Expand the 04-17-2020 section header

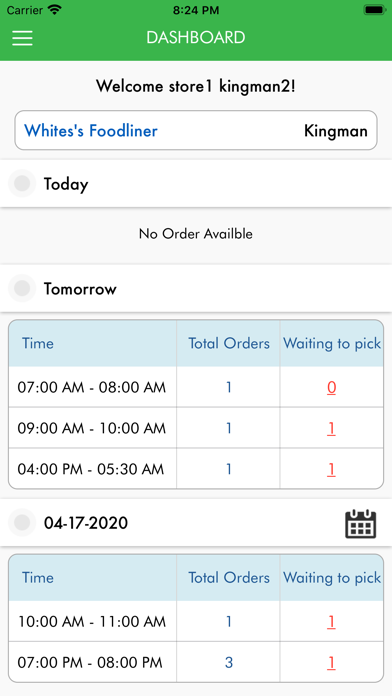click(196, 523)
